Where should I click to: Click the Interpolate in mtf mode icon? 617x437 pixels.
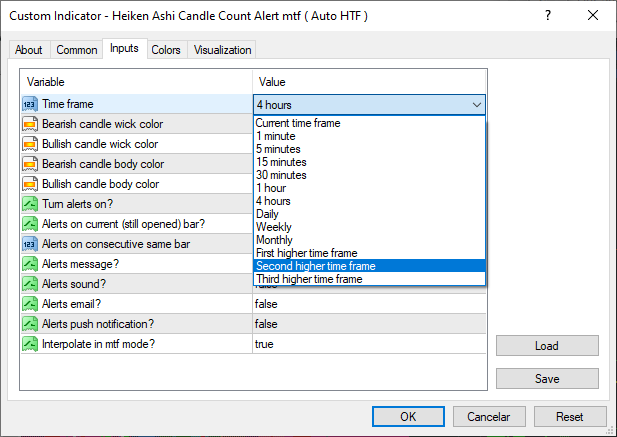(29, 344)
